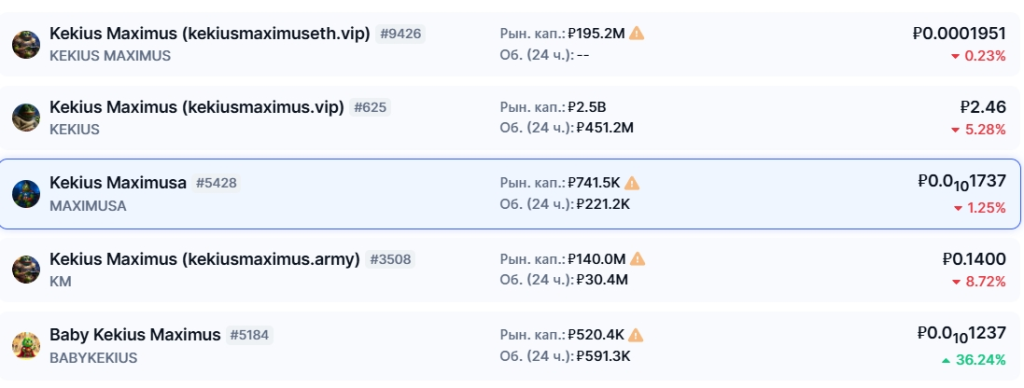Click warning icon next to ₽195.2M market cap

click(x=637, y=33)
